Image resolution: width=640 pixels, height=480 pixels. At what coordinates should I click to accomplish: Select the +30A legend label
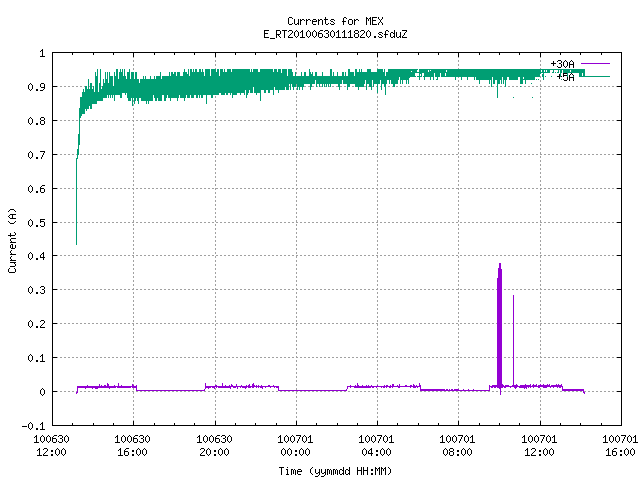(562, 64)
